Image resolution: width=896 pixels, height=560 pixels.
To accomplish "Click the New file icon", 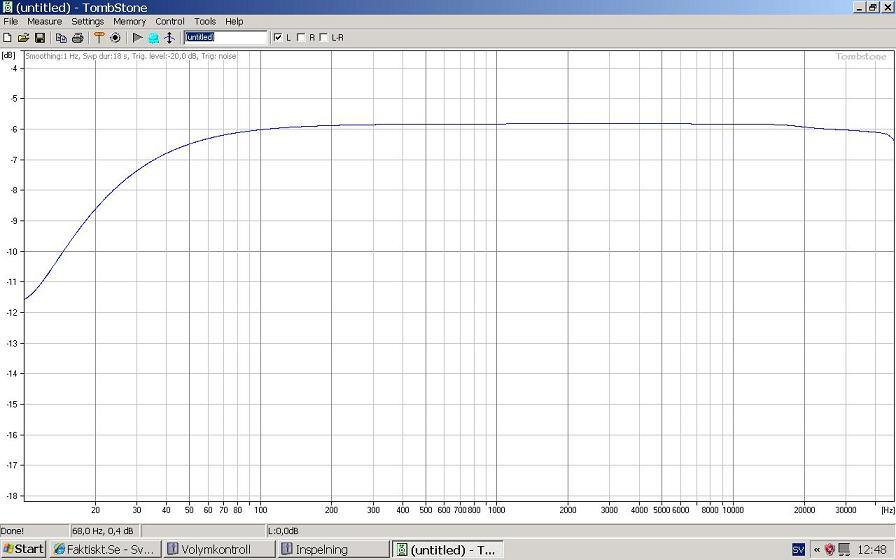I will click(x=8, y=38).
